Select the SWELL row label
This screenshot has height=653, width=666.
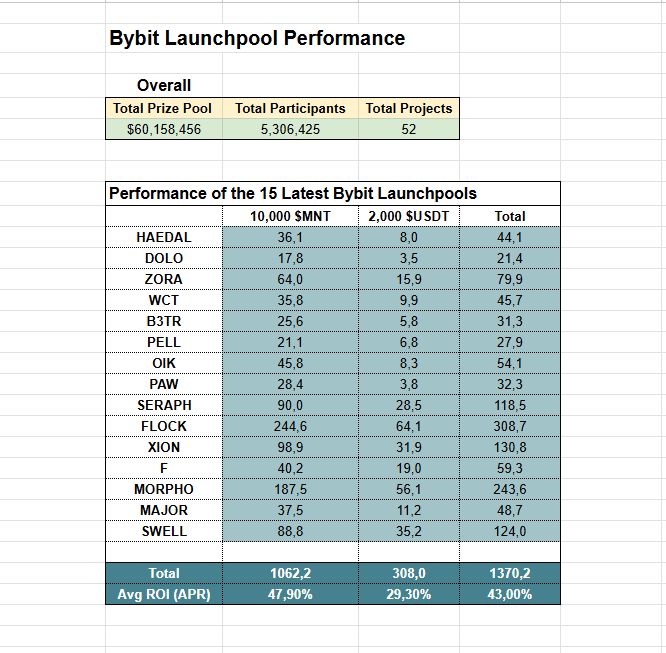click(x=164, y=531)
